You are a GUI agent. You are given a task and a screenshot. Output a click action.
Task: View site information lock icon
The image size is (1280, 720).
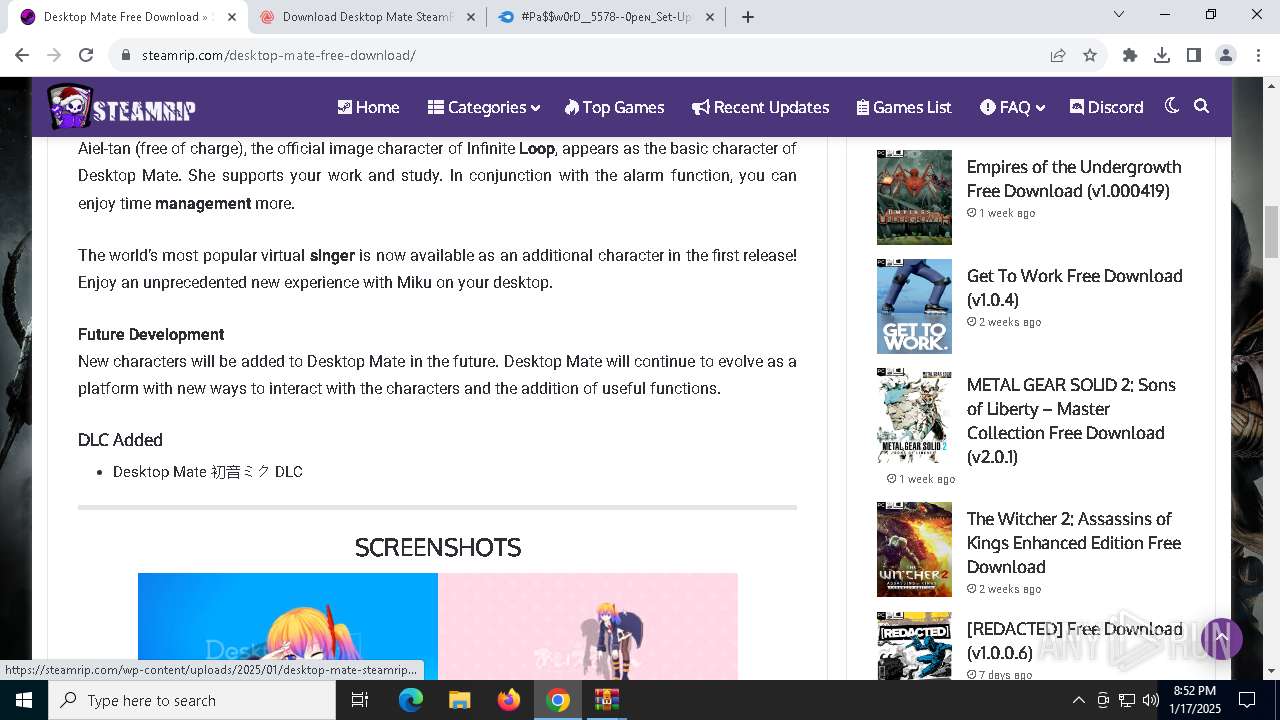[x=125, y=55]
